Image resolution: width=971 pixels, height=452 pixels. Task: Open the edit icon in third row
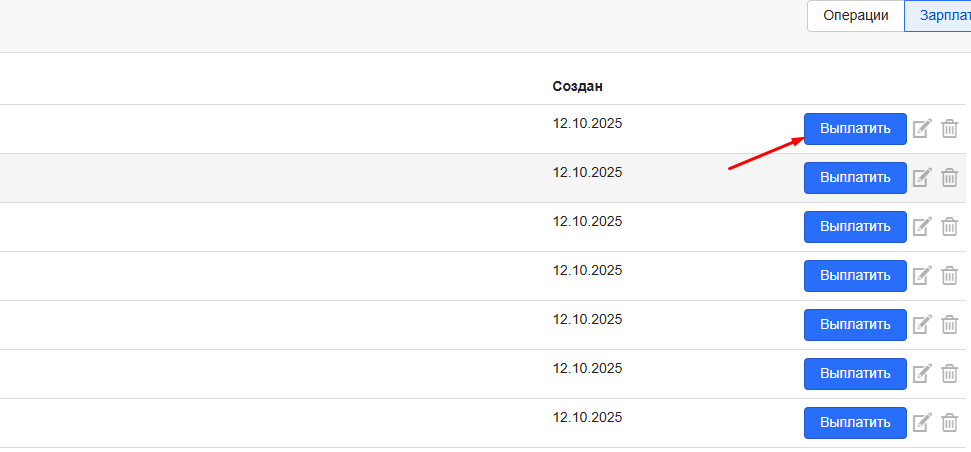(922, 227)
